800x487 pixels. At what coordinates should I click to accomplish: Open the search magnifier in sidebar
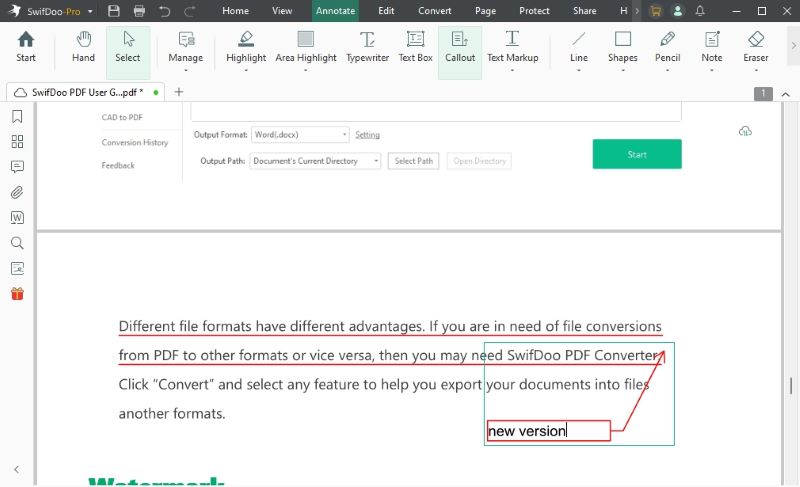pos(17,243)
